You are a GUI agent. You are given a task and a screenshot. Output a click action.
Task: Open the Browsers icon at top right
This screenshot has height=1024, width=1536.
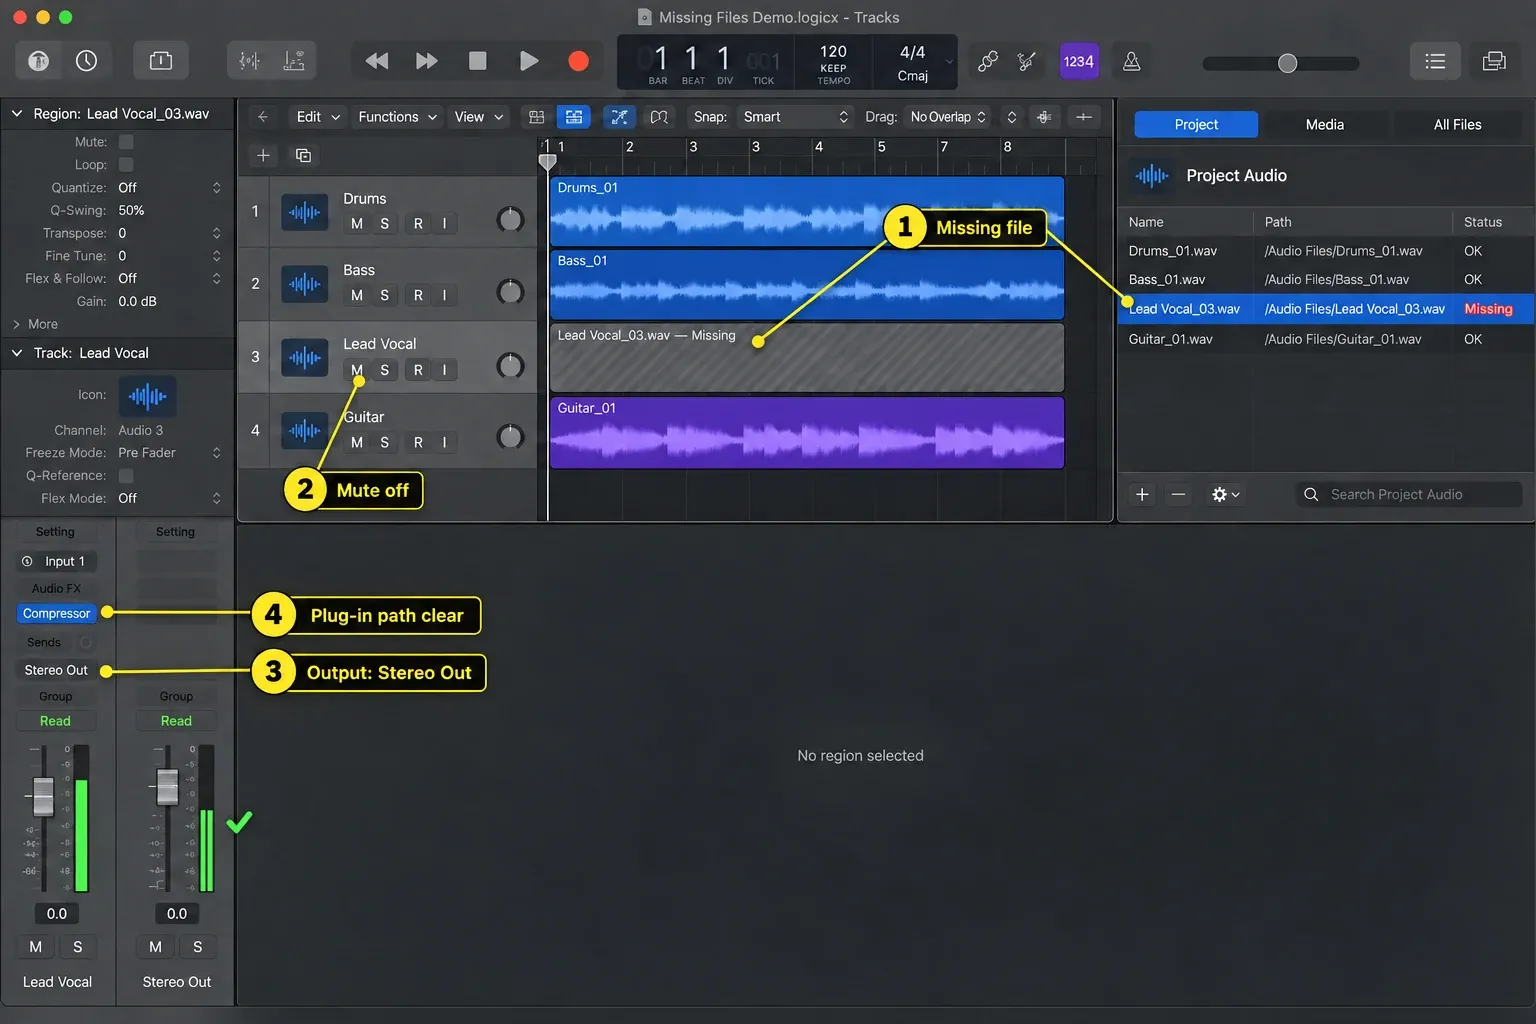[x=1494, y=61]
